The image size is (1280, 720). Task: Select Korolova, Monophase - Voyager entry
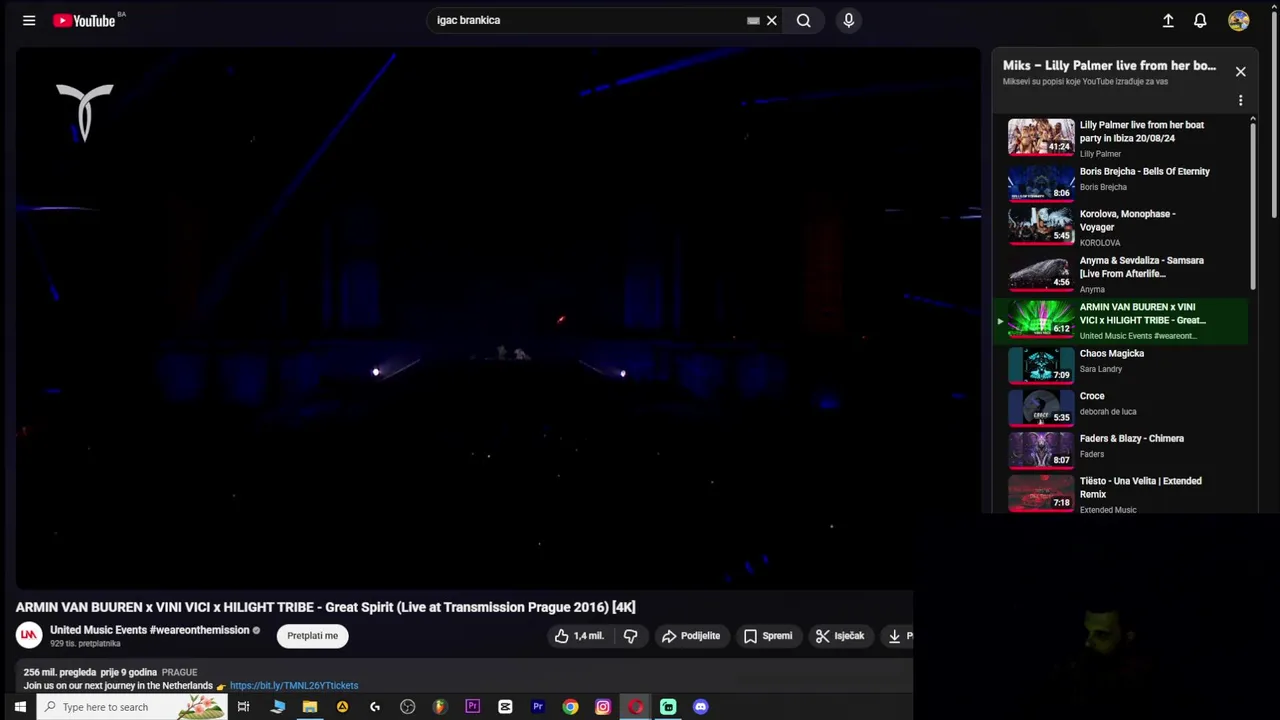pos(1120,227)
